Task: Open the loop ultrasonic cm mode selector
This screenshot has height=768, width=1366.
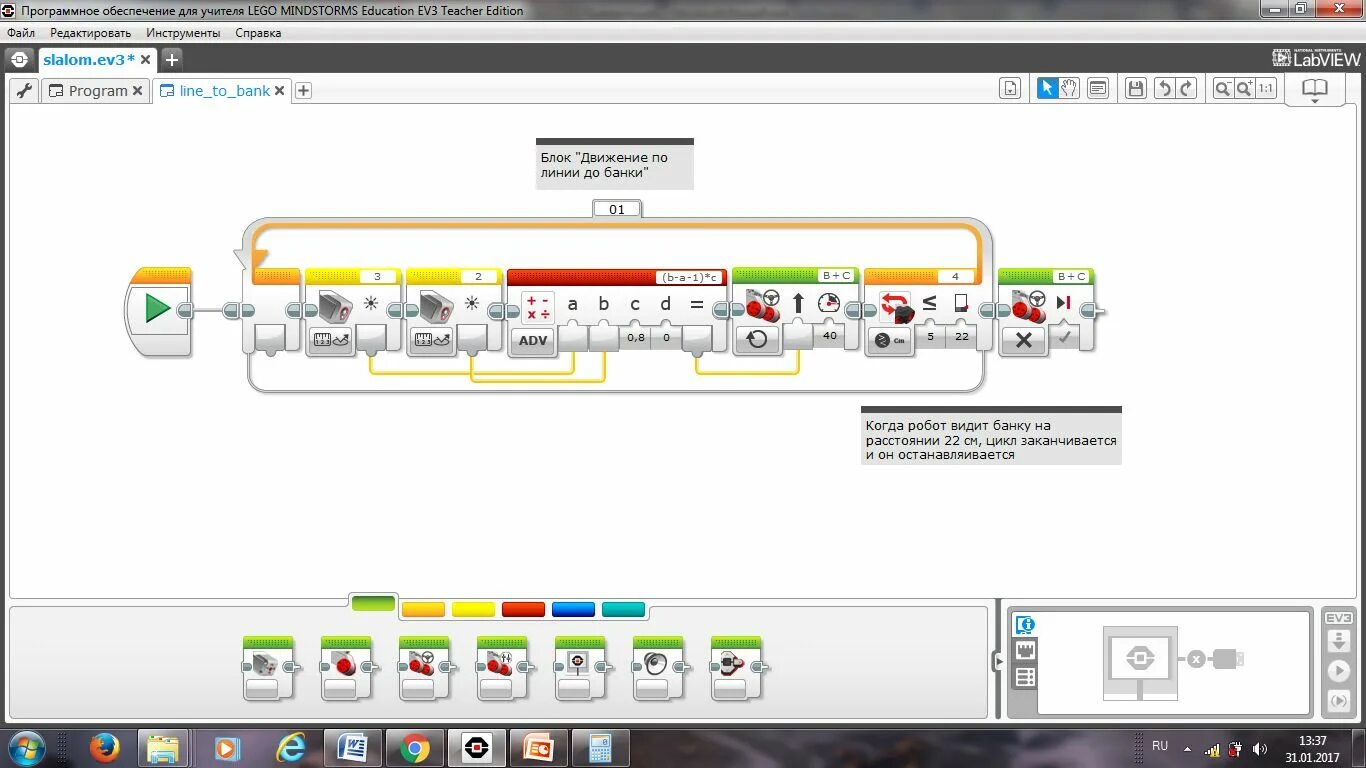Action: 890,340
